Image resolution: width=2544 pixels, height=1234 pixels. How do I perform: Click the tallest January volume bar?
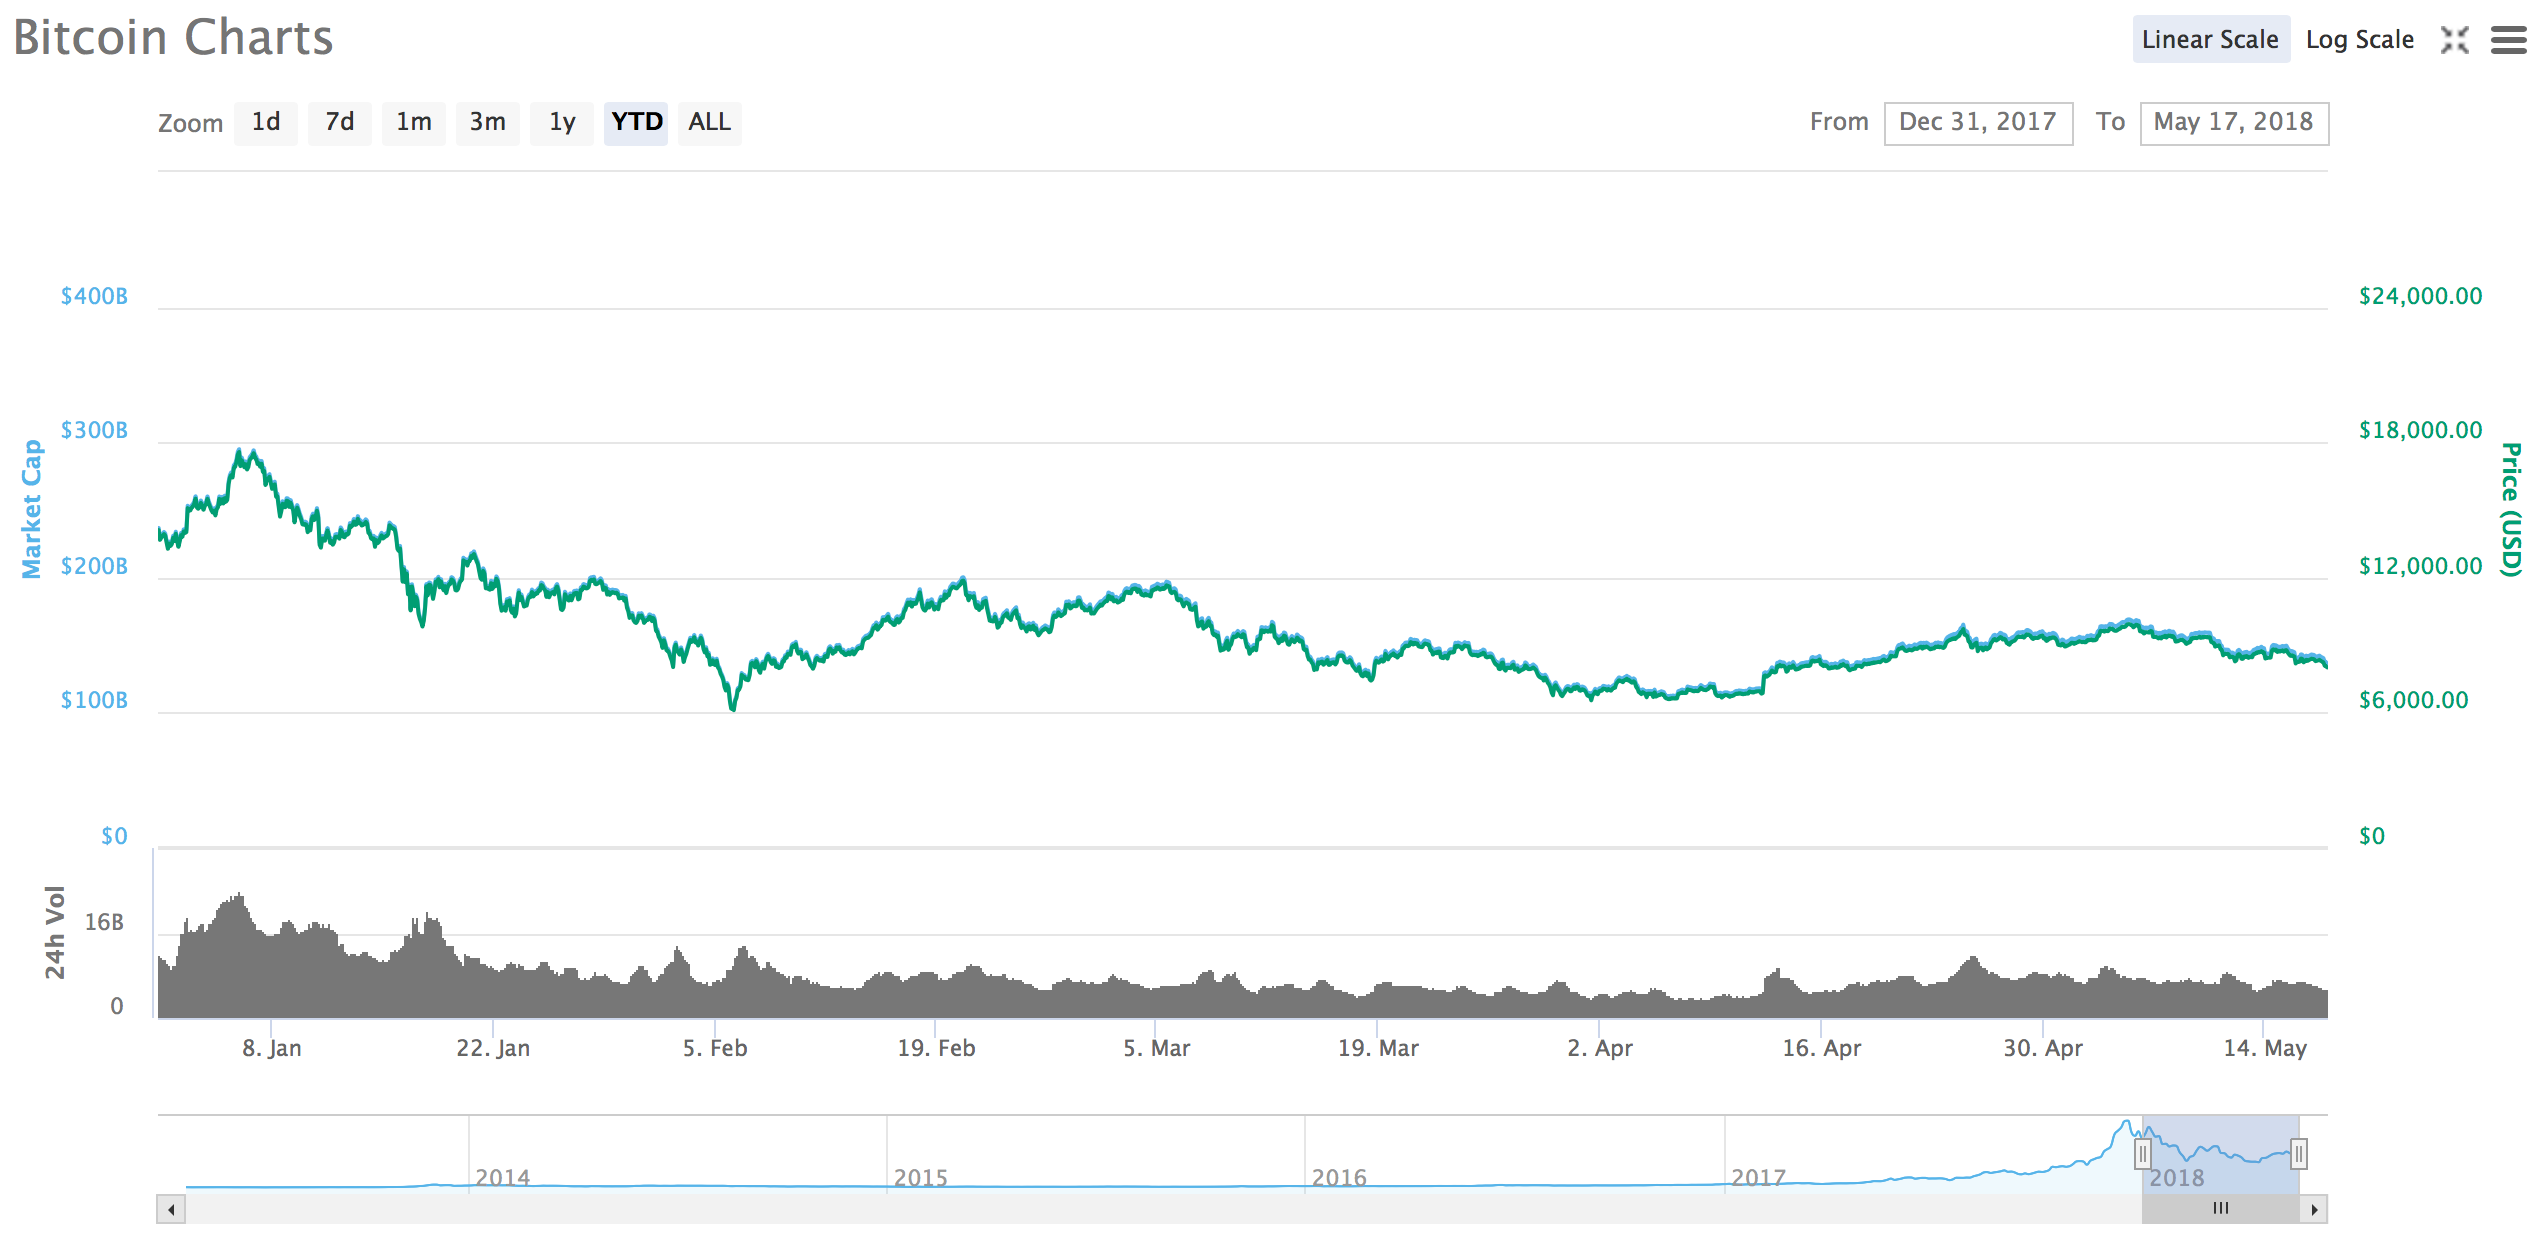(x=240, y=955)
